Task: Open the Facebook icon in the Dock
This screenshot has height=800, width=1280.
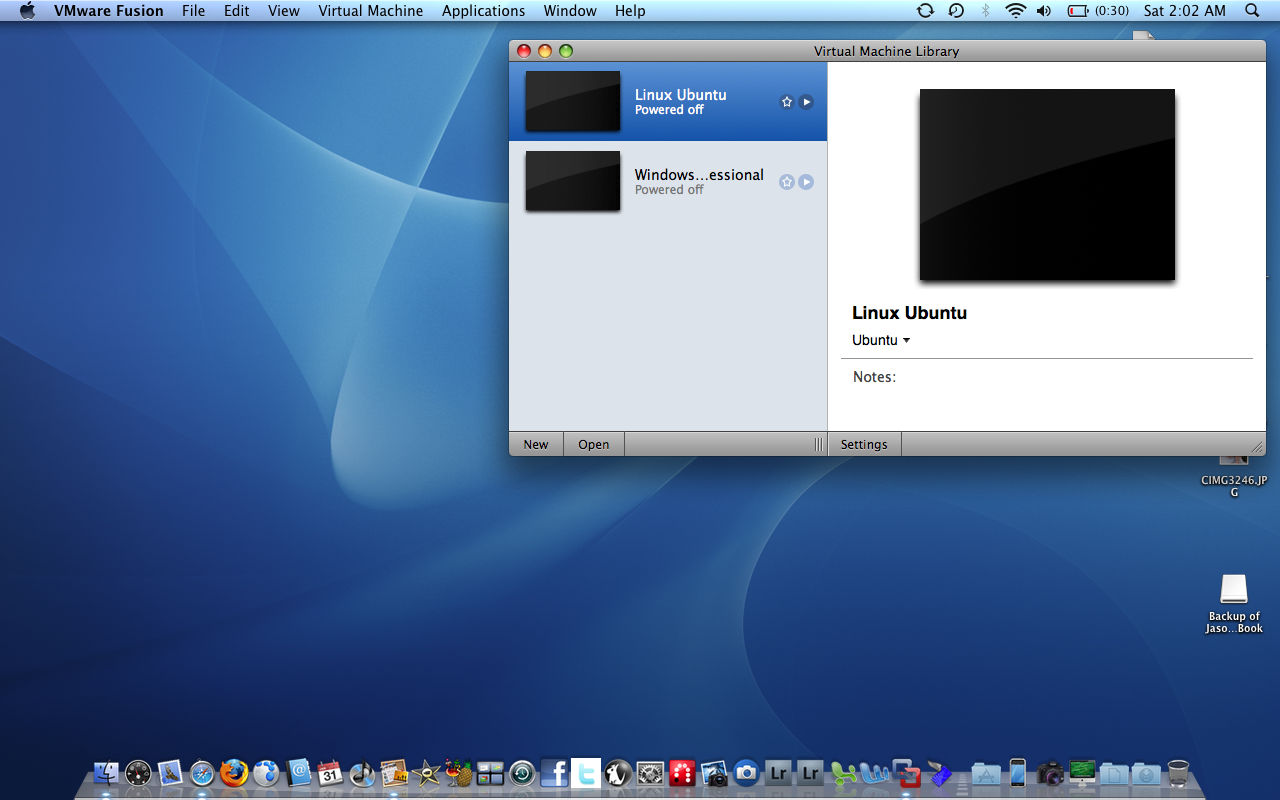Action: [554, 773]
